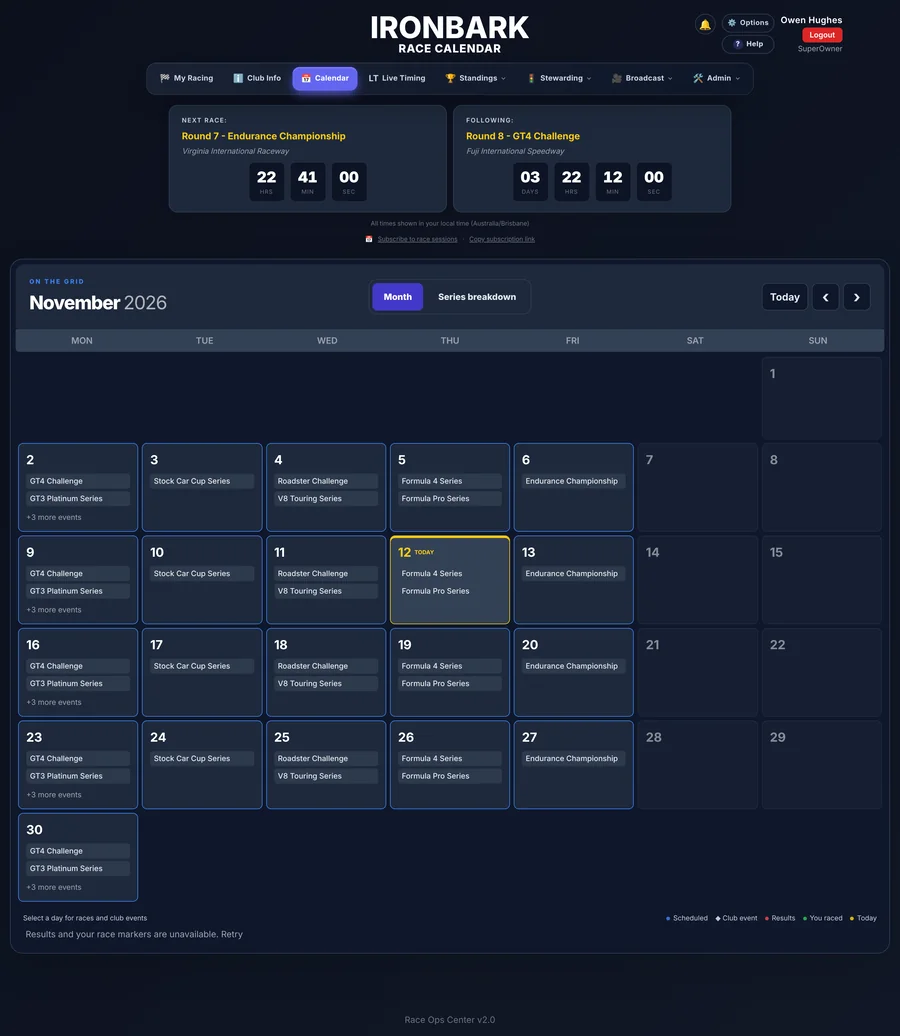
Task: Open the notifications bell
Action: point(705,25)
